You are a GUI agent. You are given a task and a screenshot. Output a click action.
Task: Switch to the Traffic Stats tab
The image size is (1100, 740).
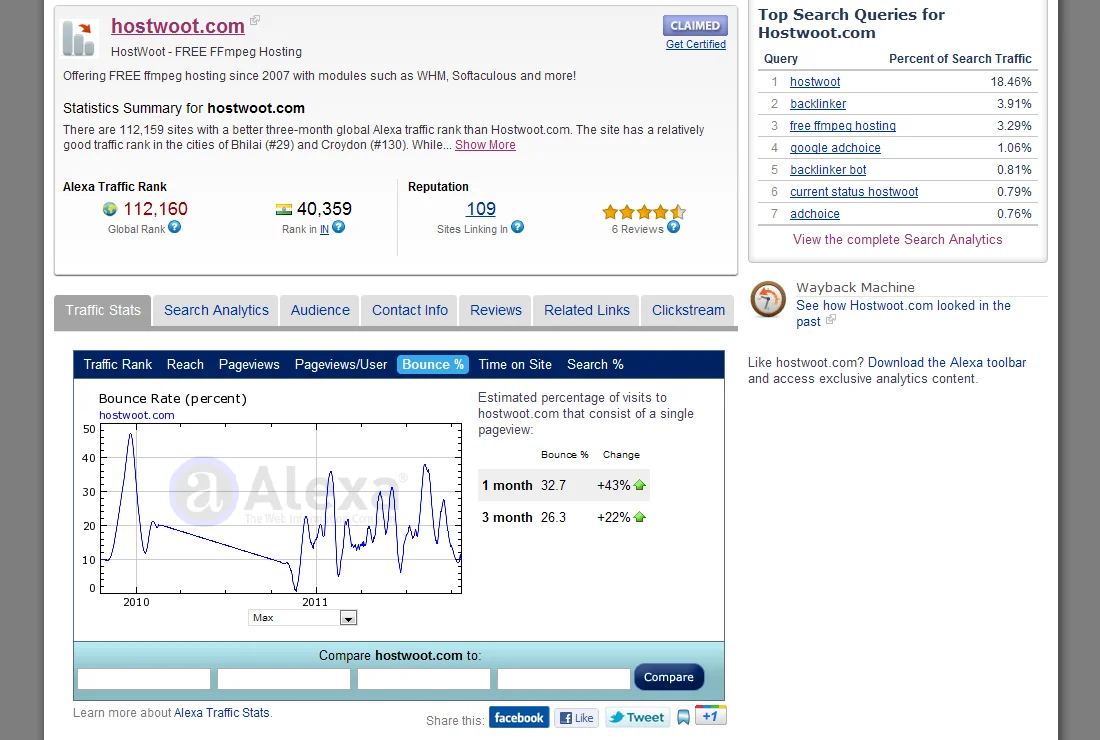click(103, 310)
